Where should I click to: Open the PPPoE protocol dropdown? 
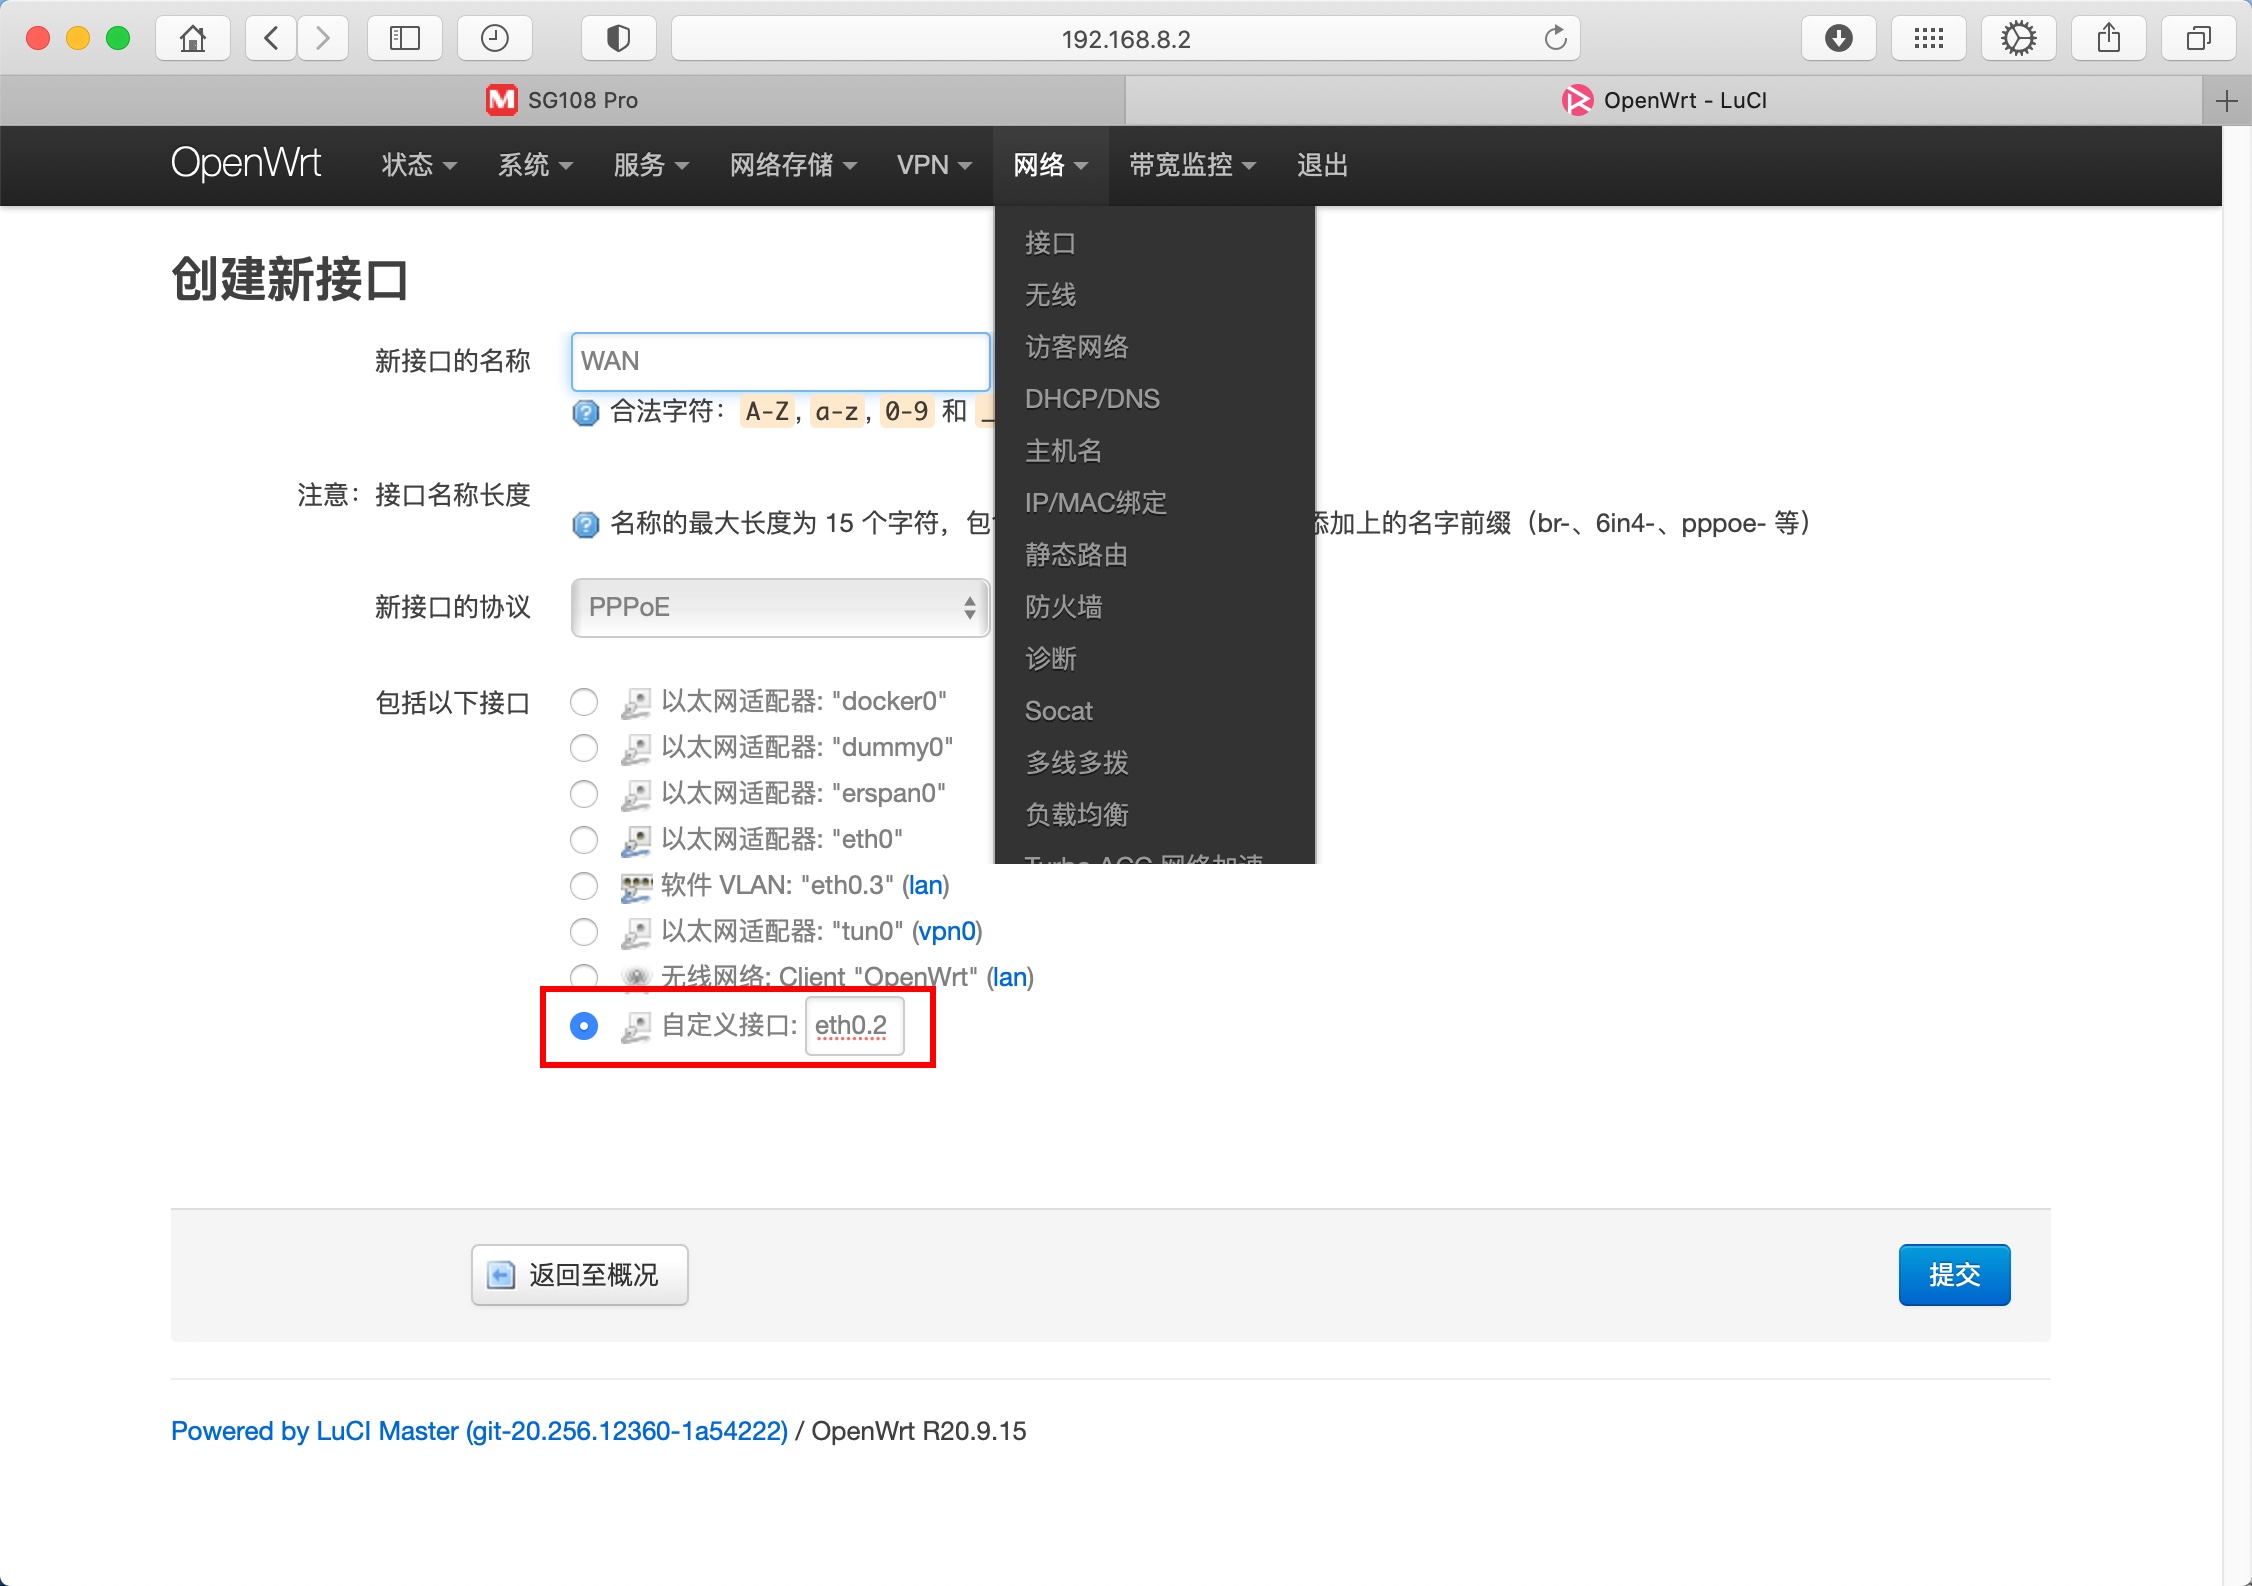pos(779,607)
